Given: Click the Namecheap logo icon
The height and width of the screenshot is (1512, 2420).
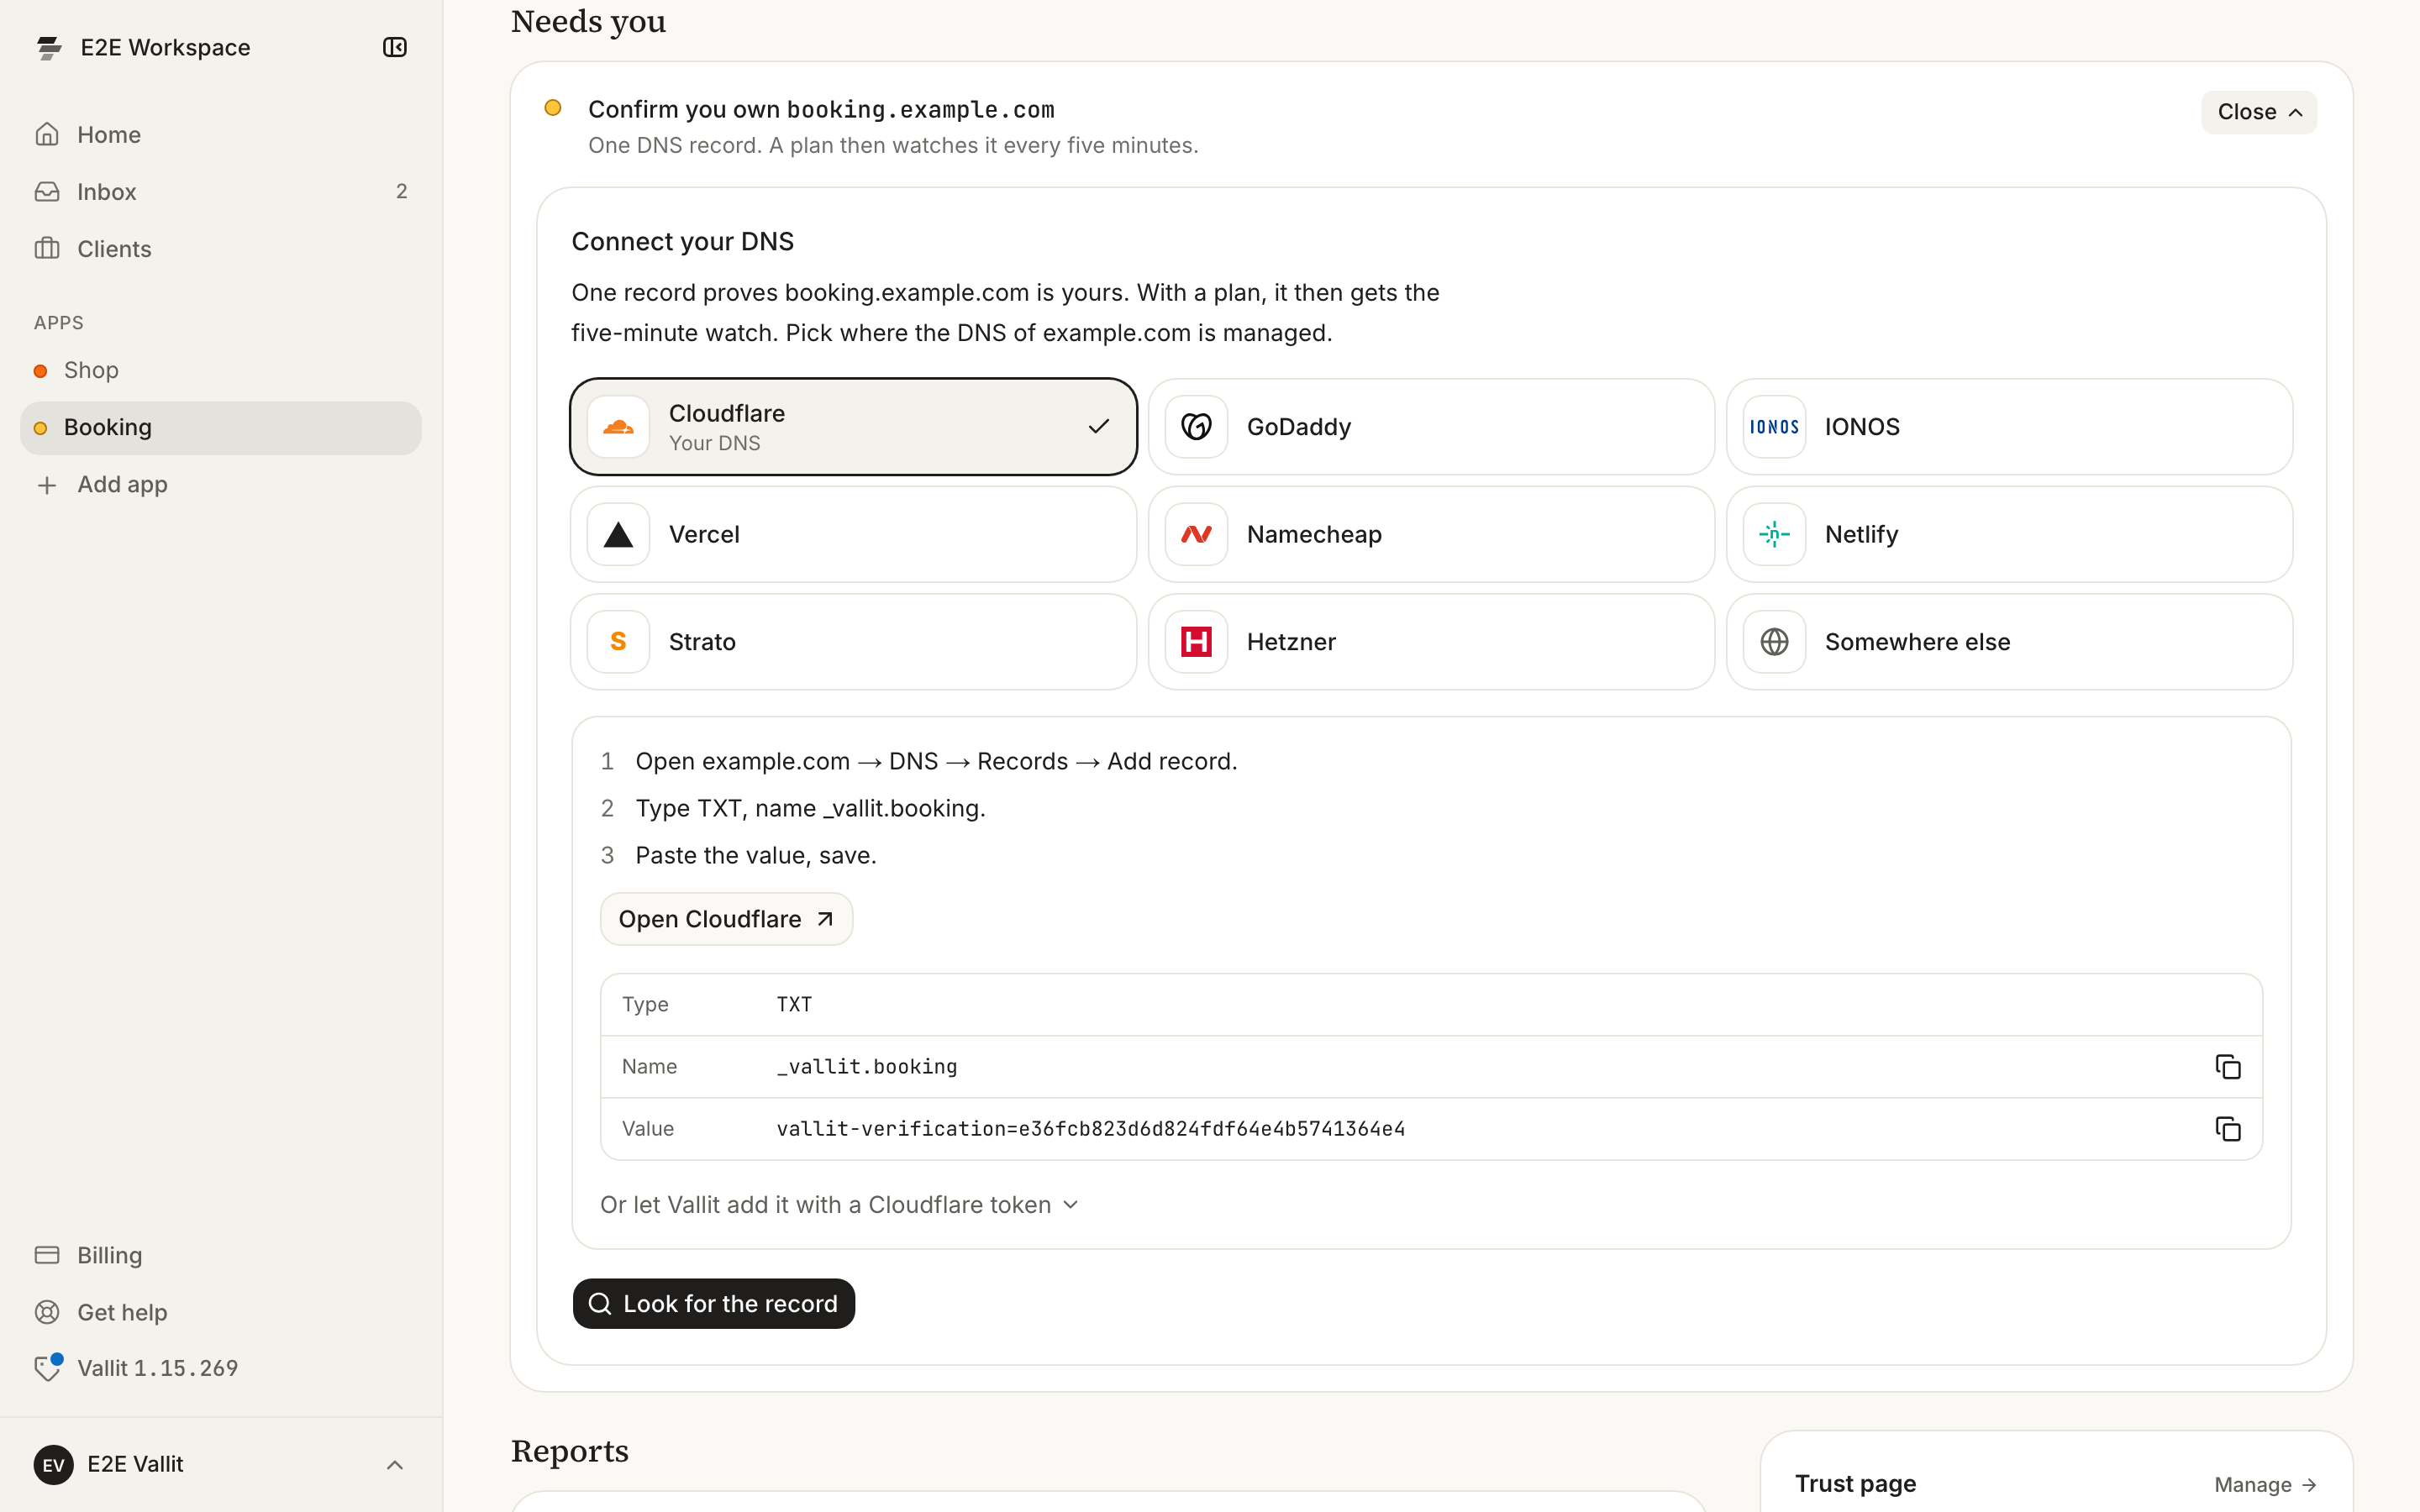Looking at the screenshot, I should 1196,535.
